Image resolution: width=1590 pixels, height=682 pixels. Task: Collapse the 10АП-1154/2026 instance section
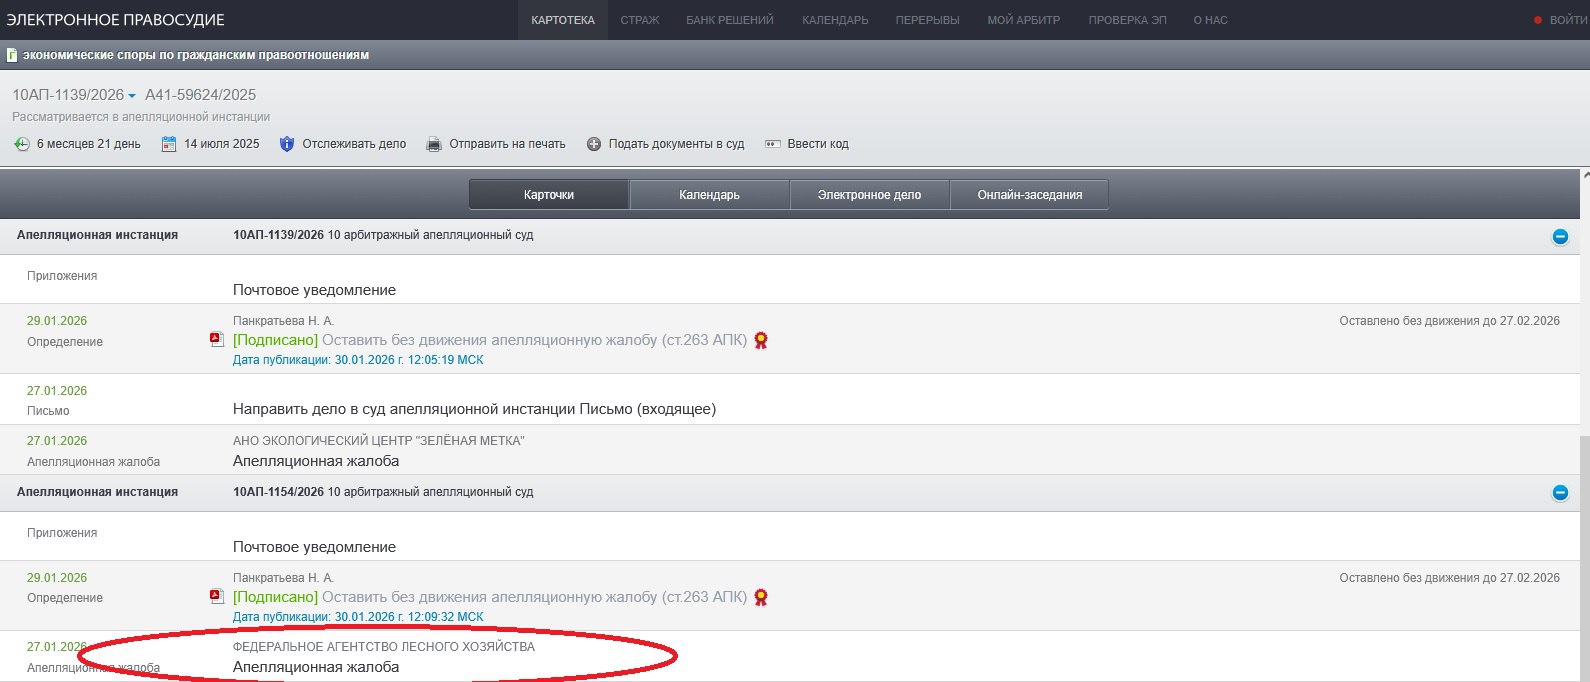pos(1560,493)
